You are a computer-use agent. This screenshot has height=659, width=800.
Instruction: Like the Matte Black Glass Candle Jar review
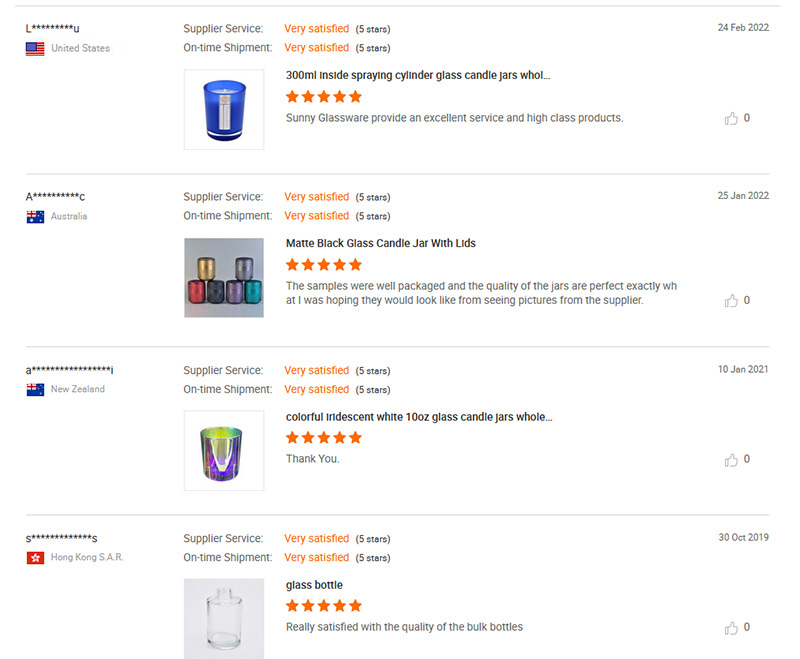(732, 300)
